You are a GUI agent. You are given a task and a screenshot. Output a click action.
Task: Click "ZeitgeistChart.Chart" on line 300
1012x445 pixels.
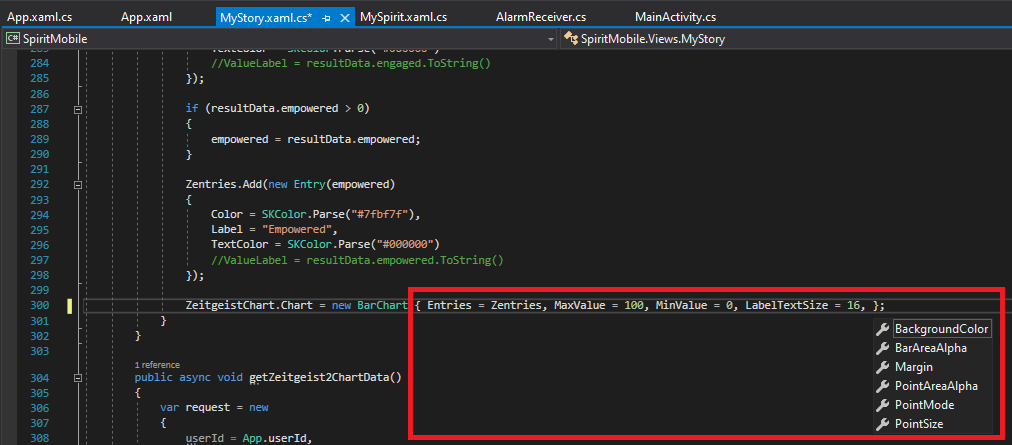pos(250,305)
